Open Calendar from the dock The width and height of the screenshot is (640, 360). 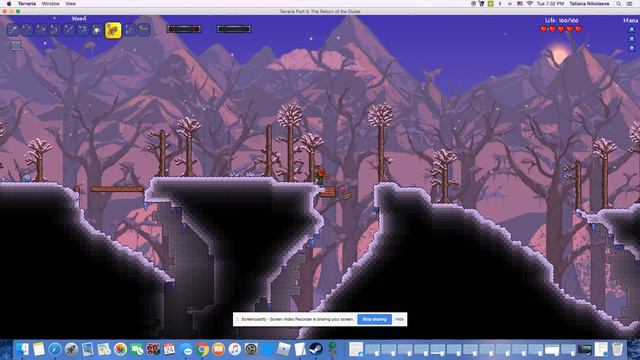(169, 349)
